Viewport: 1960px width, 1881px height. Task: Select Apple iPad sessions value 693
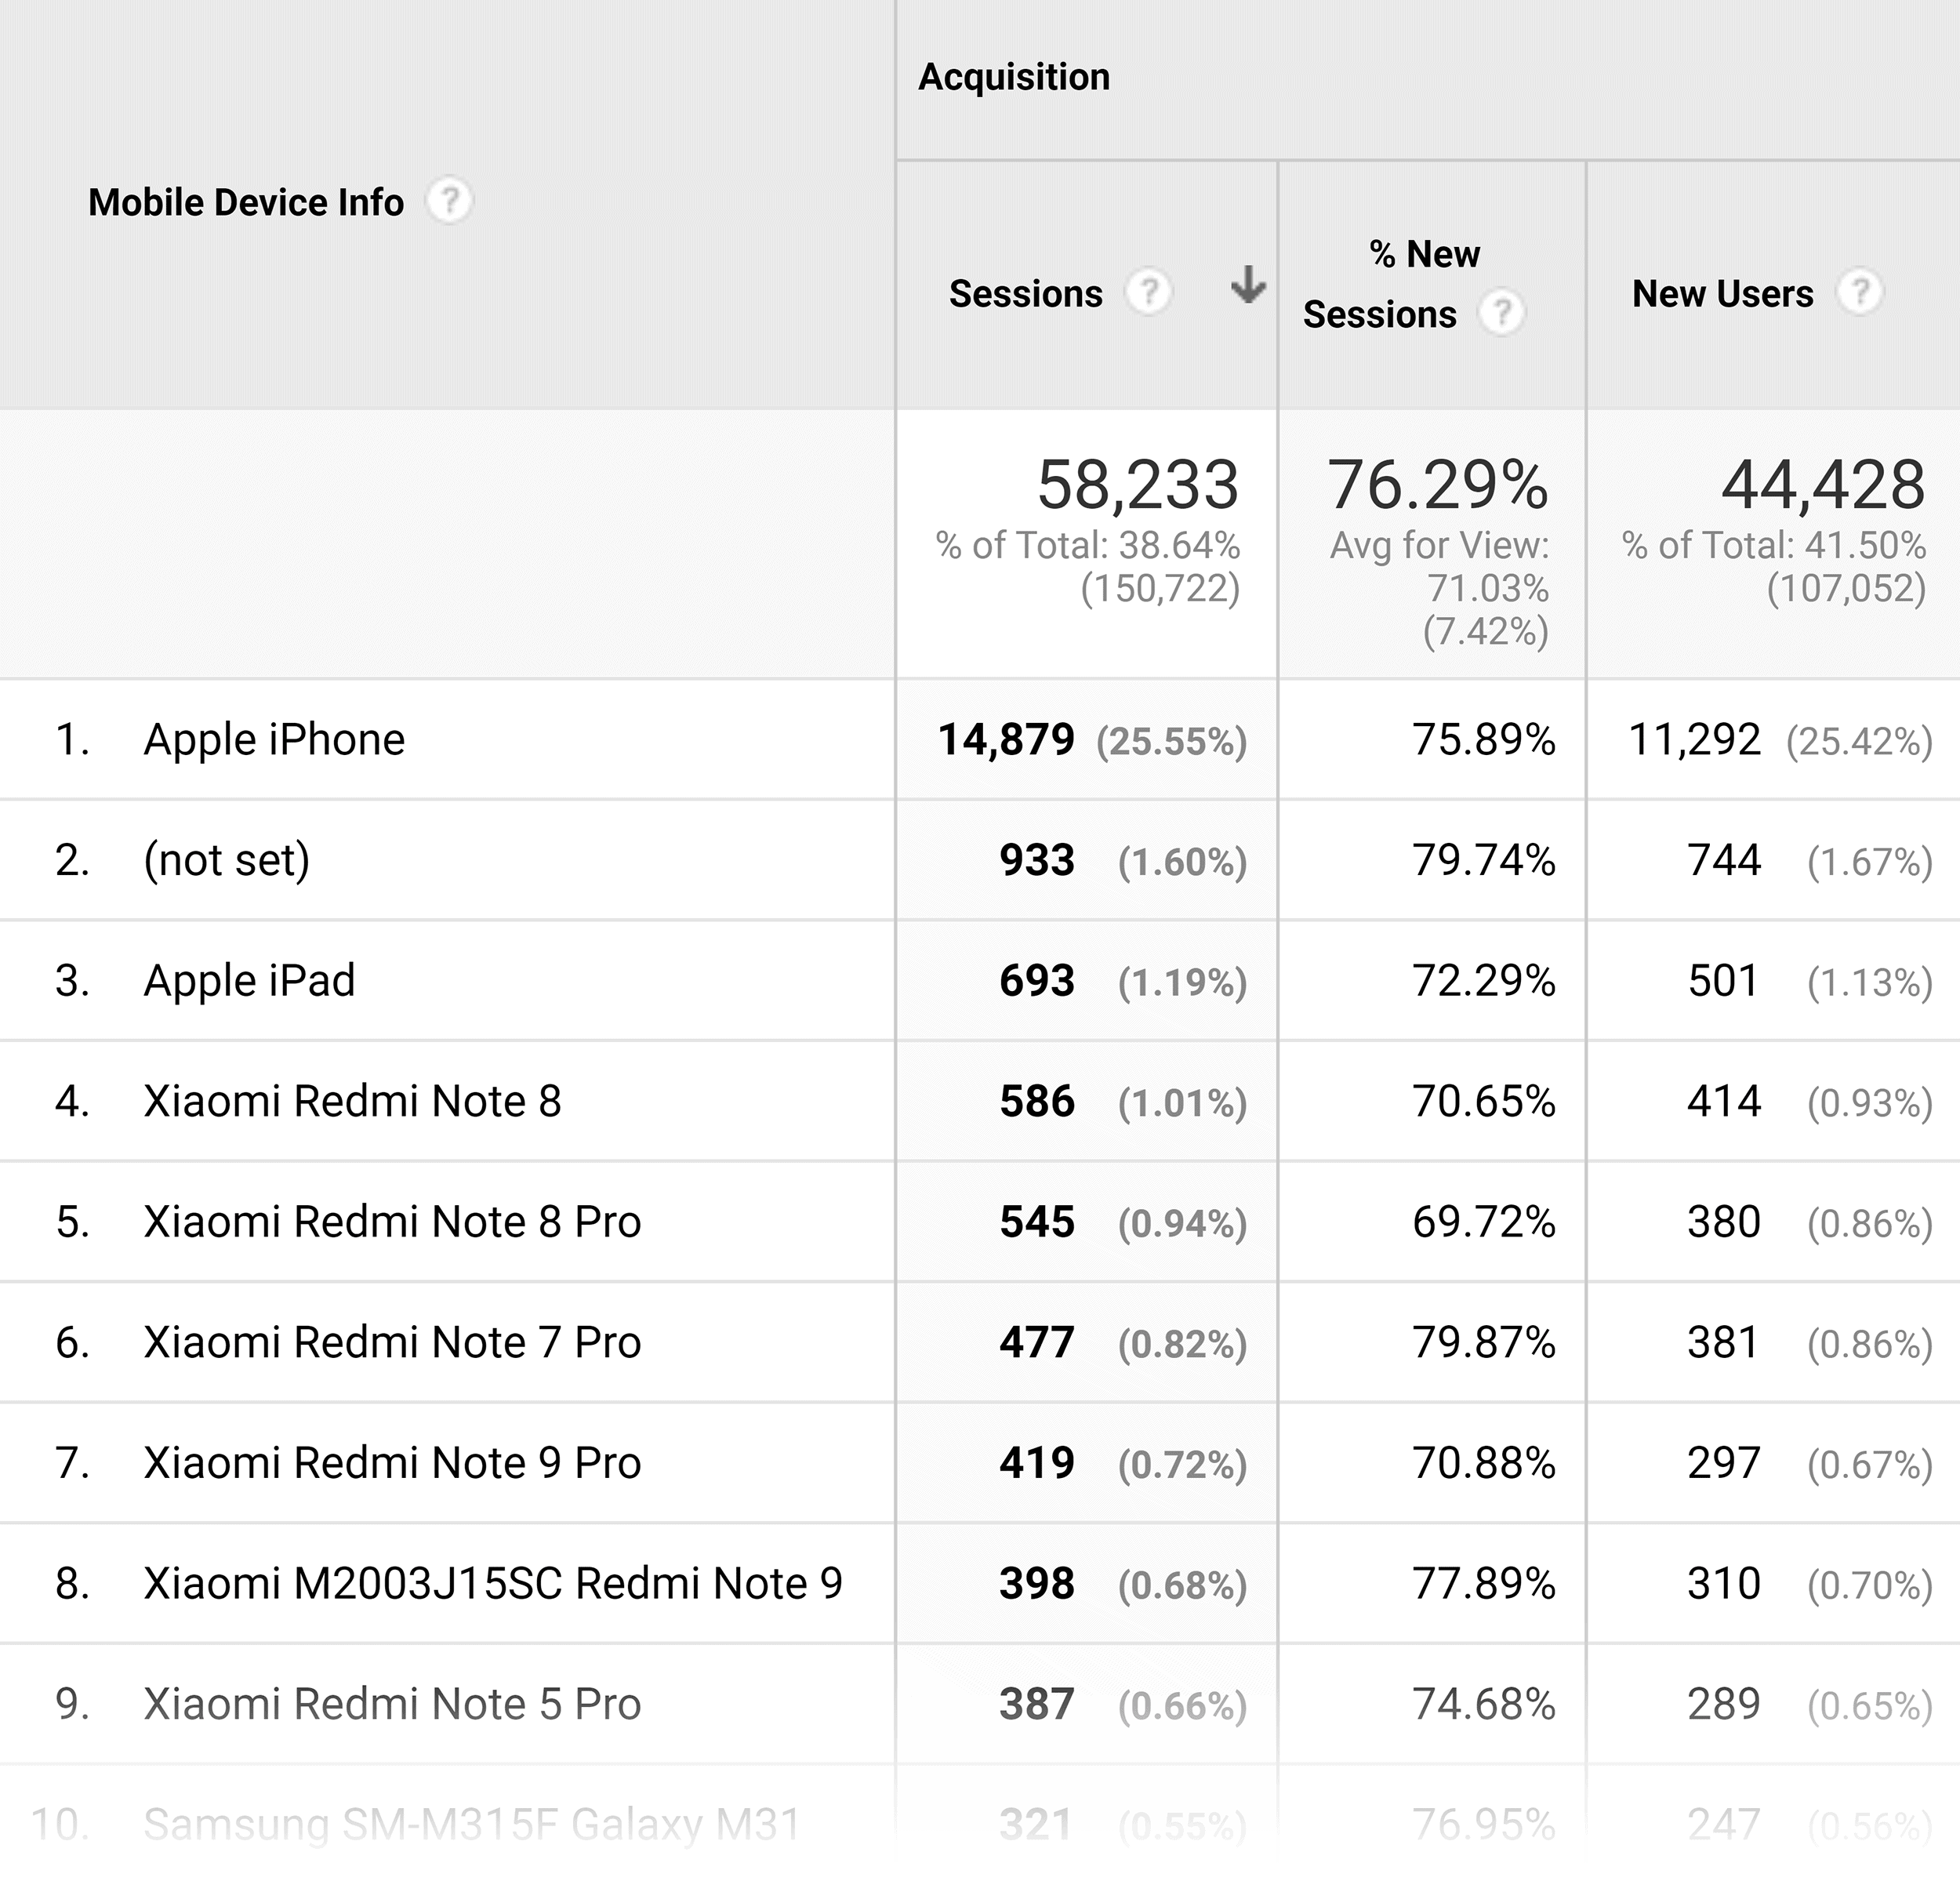coord(1037,981)
